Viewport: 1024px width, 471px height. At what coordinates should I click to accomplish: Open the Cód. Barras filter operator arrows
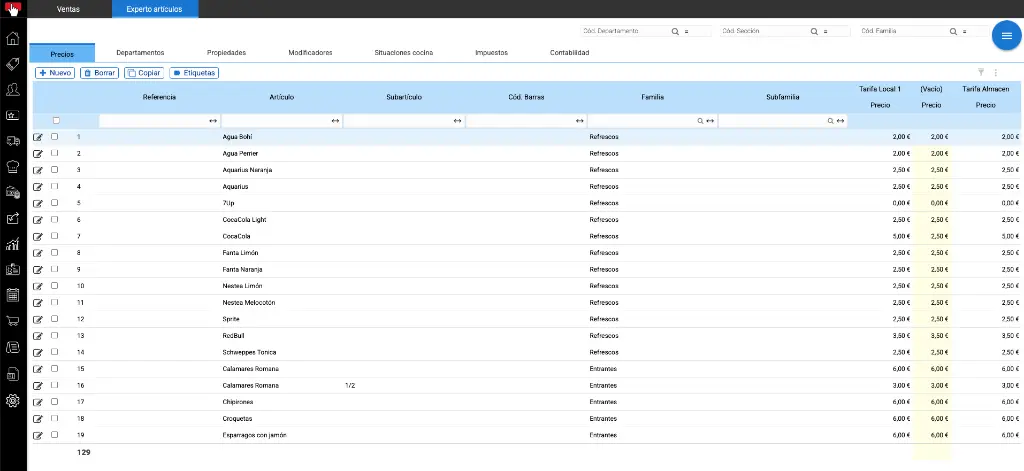pyautogui.click(x=579, y=121)
